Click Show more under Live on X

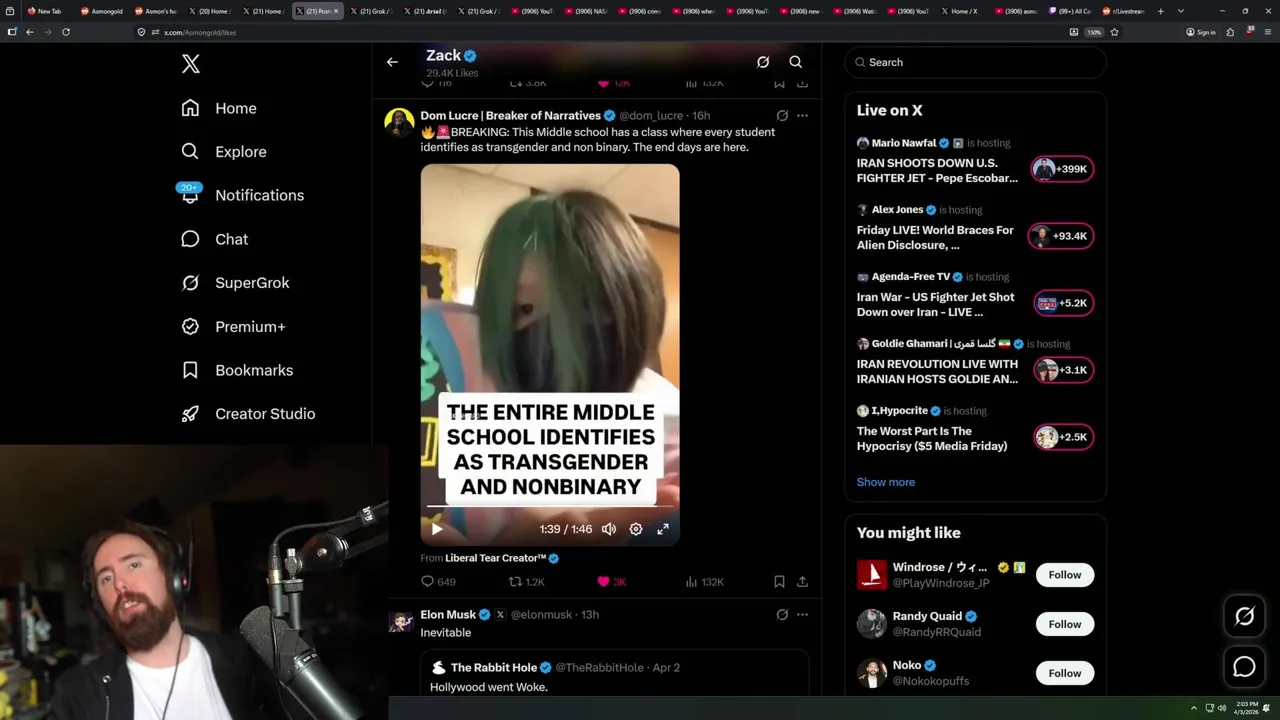[886, 482]
